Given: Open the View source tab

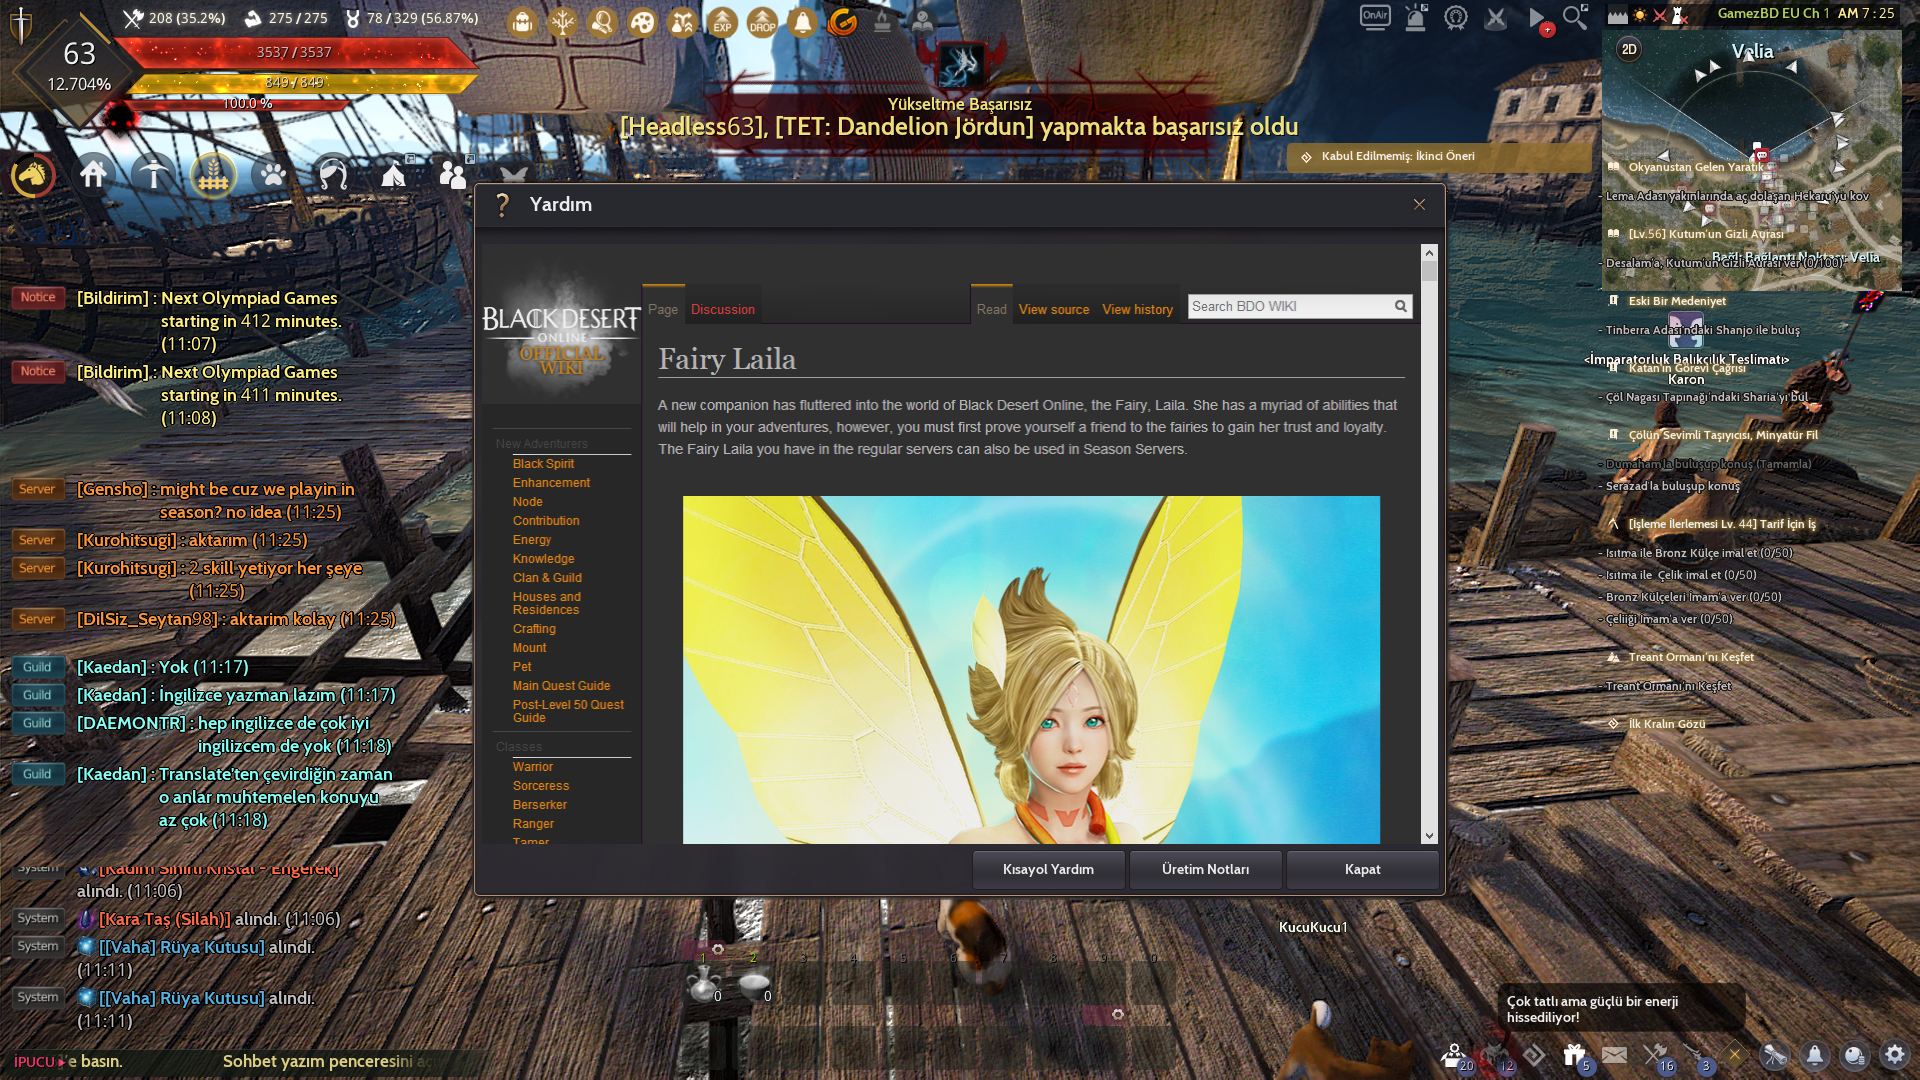Looking at the screenshot, I should click(1054, 309).
